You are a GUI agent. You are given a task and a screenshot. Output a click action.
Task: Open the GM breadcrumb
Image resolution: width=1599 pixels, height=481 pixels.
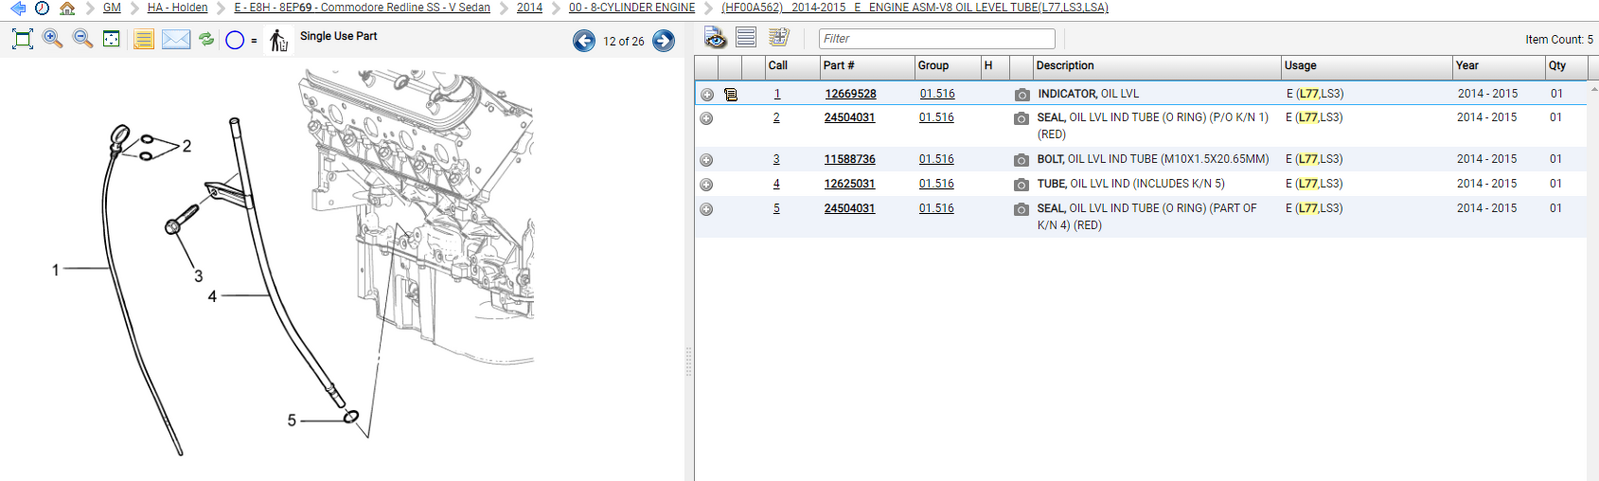112,8
